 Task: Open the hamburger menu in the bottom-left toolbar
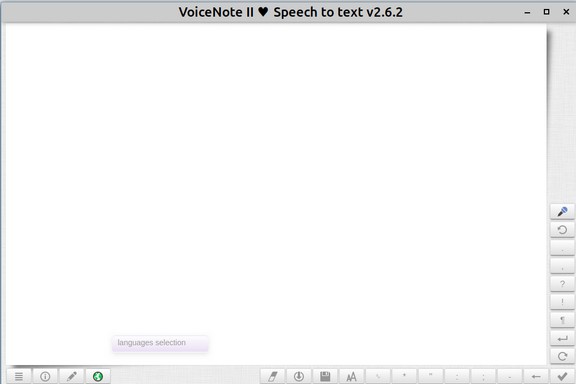pos(19,376)
